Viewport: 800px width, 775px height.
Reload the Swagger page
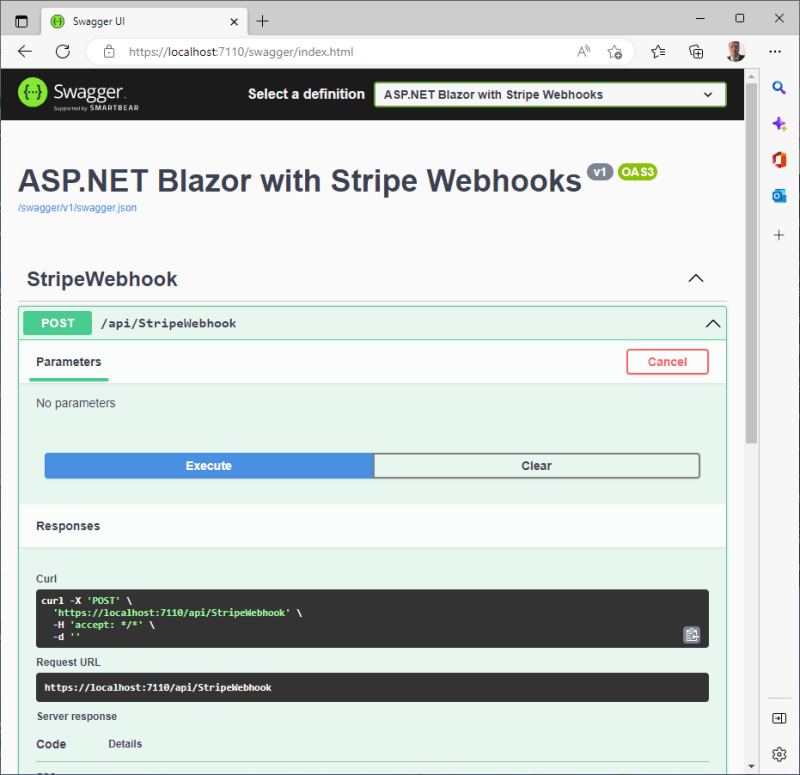63,52
